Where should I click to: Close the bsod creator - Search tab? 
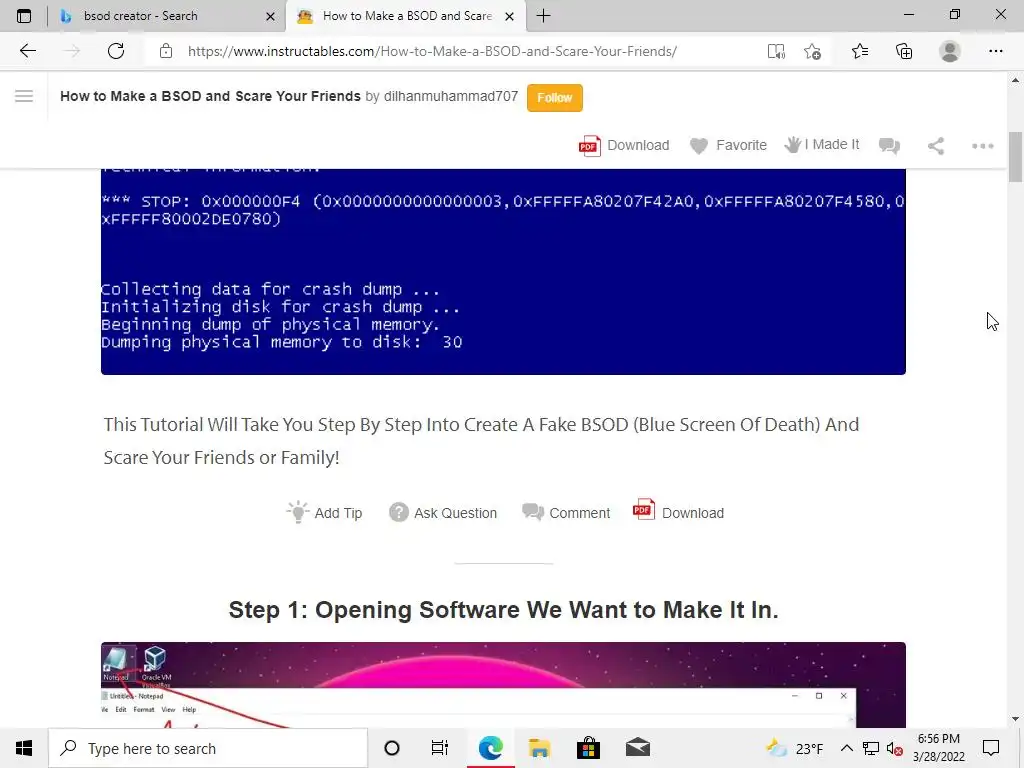[270, 16]
